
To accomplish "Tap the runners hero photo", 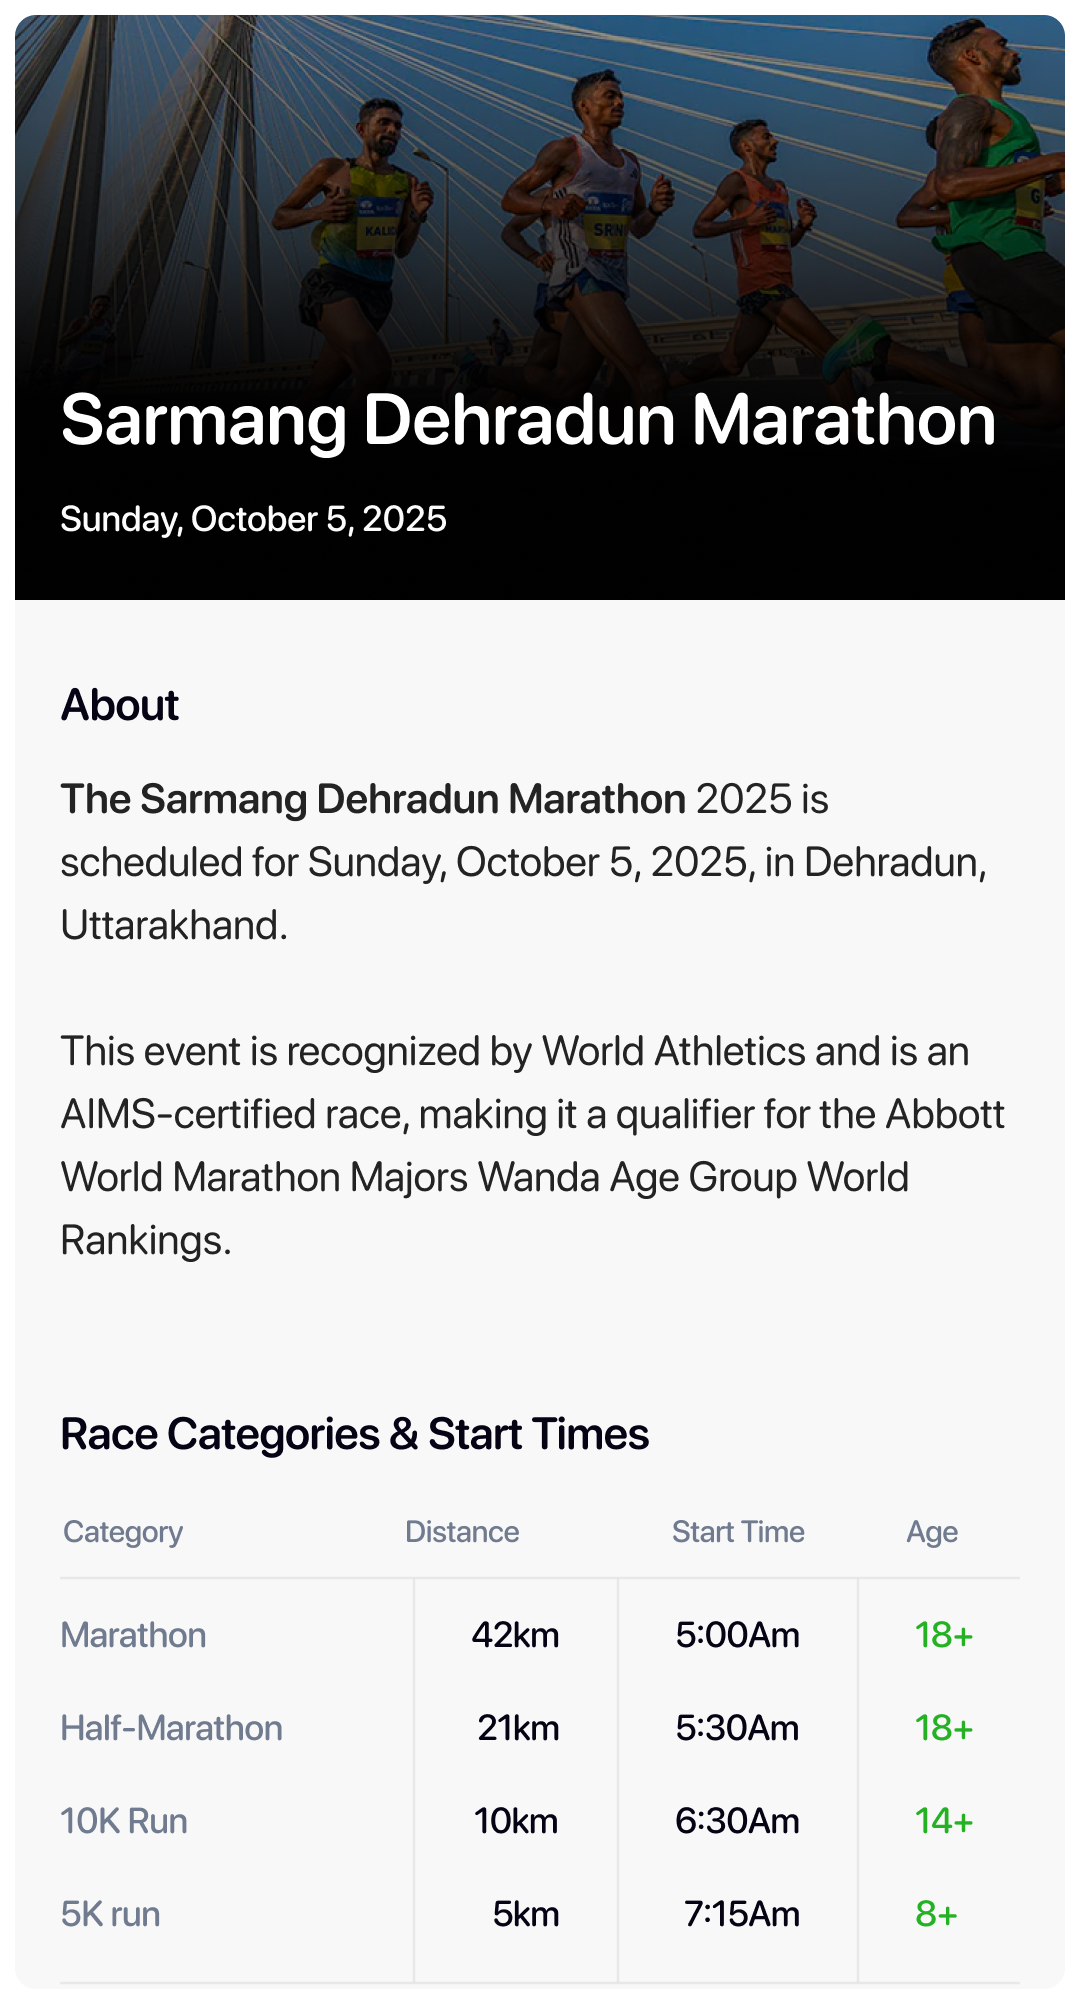I will [540, 200].
